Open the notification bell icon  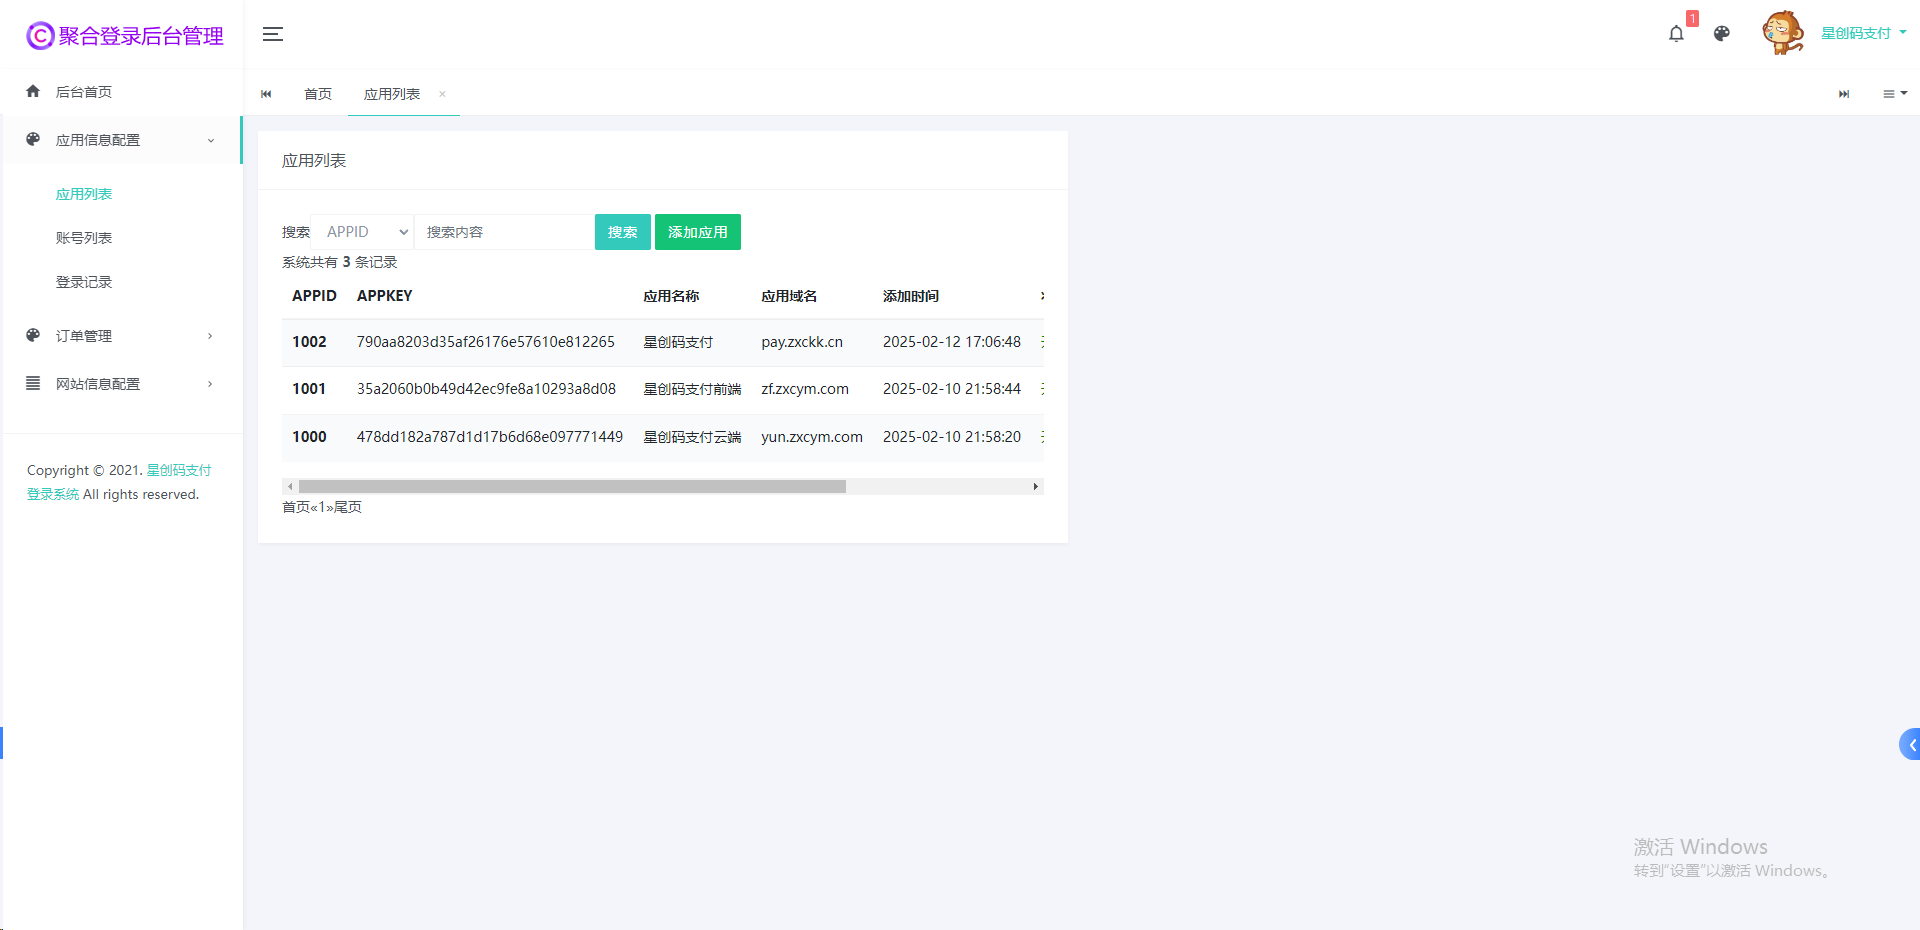pos(1676,34)
